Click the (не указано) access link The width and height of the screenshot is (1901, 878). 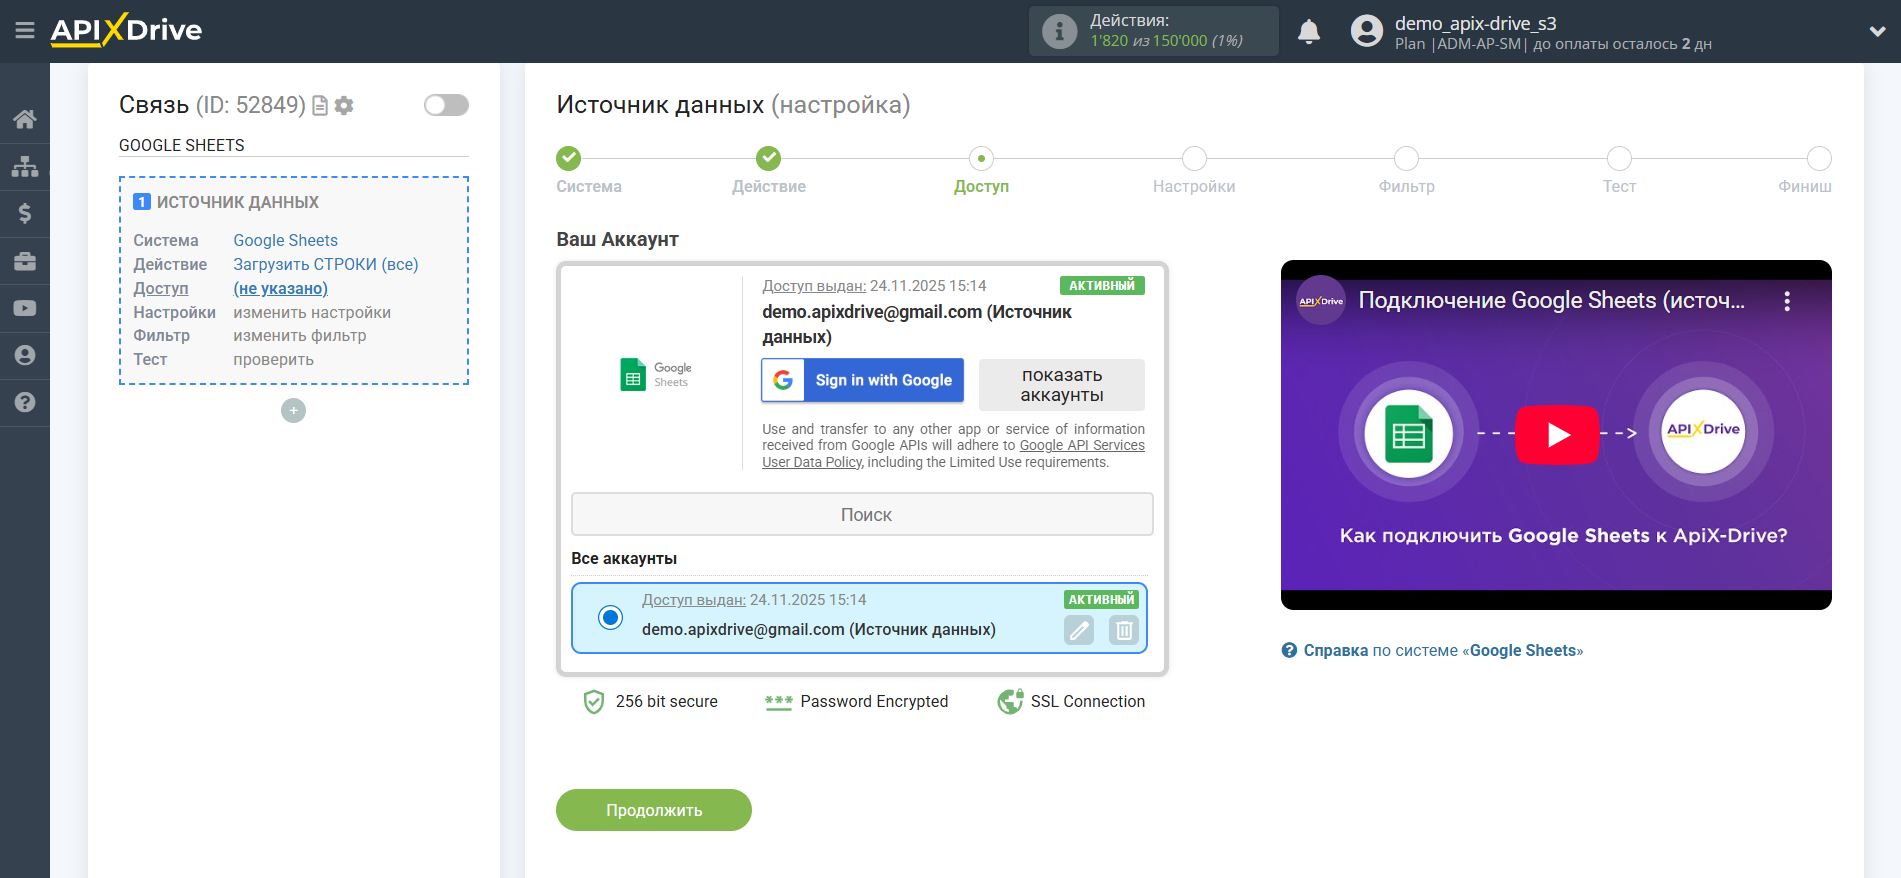(281, 288)
